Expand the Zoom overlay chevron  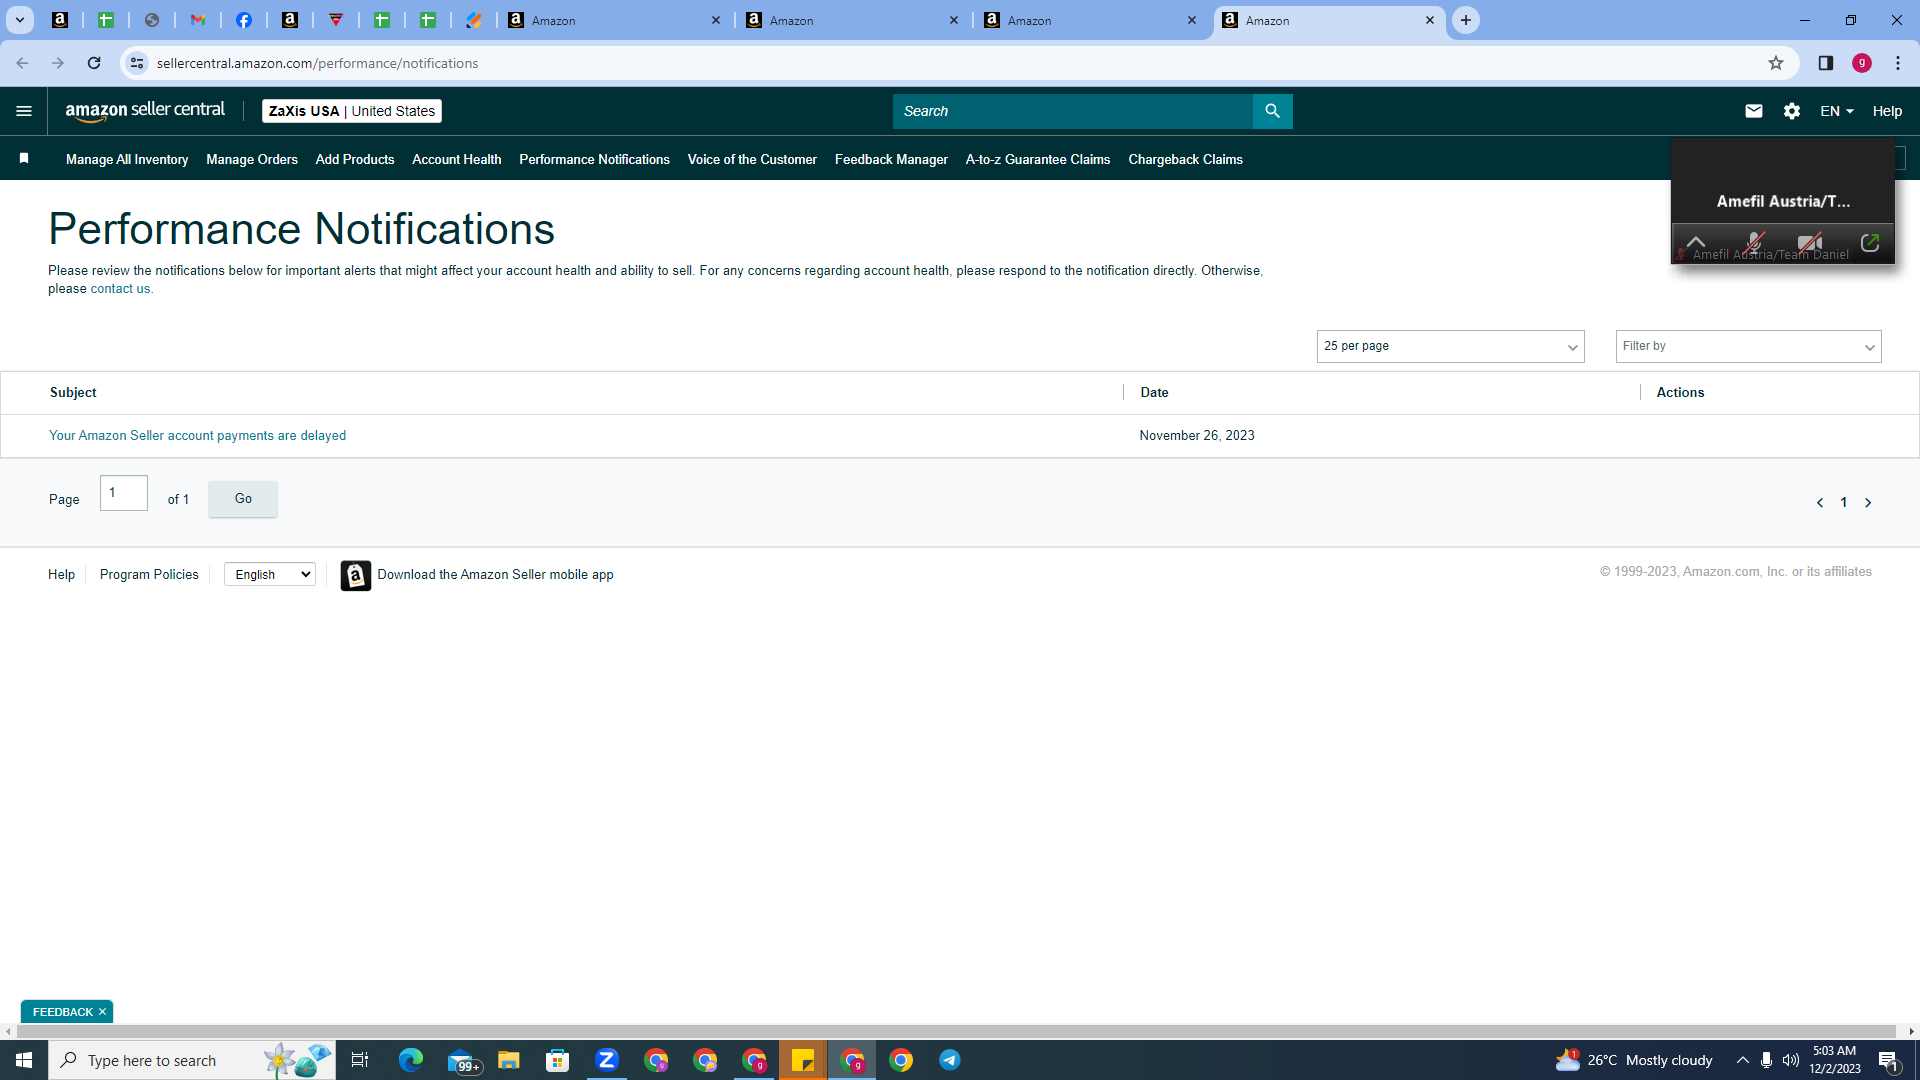click(x=1696, y=242)
